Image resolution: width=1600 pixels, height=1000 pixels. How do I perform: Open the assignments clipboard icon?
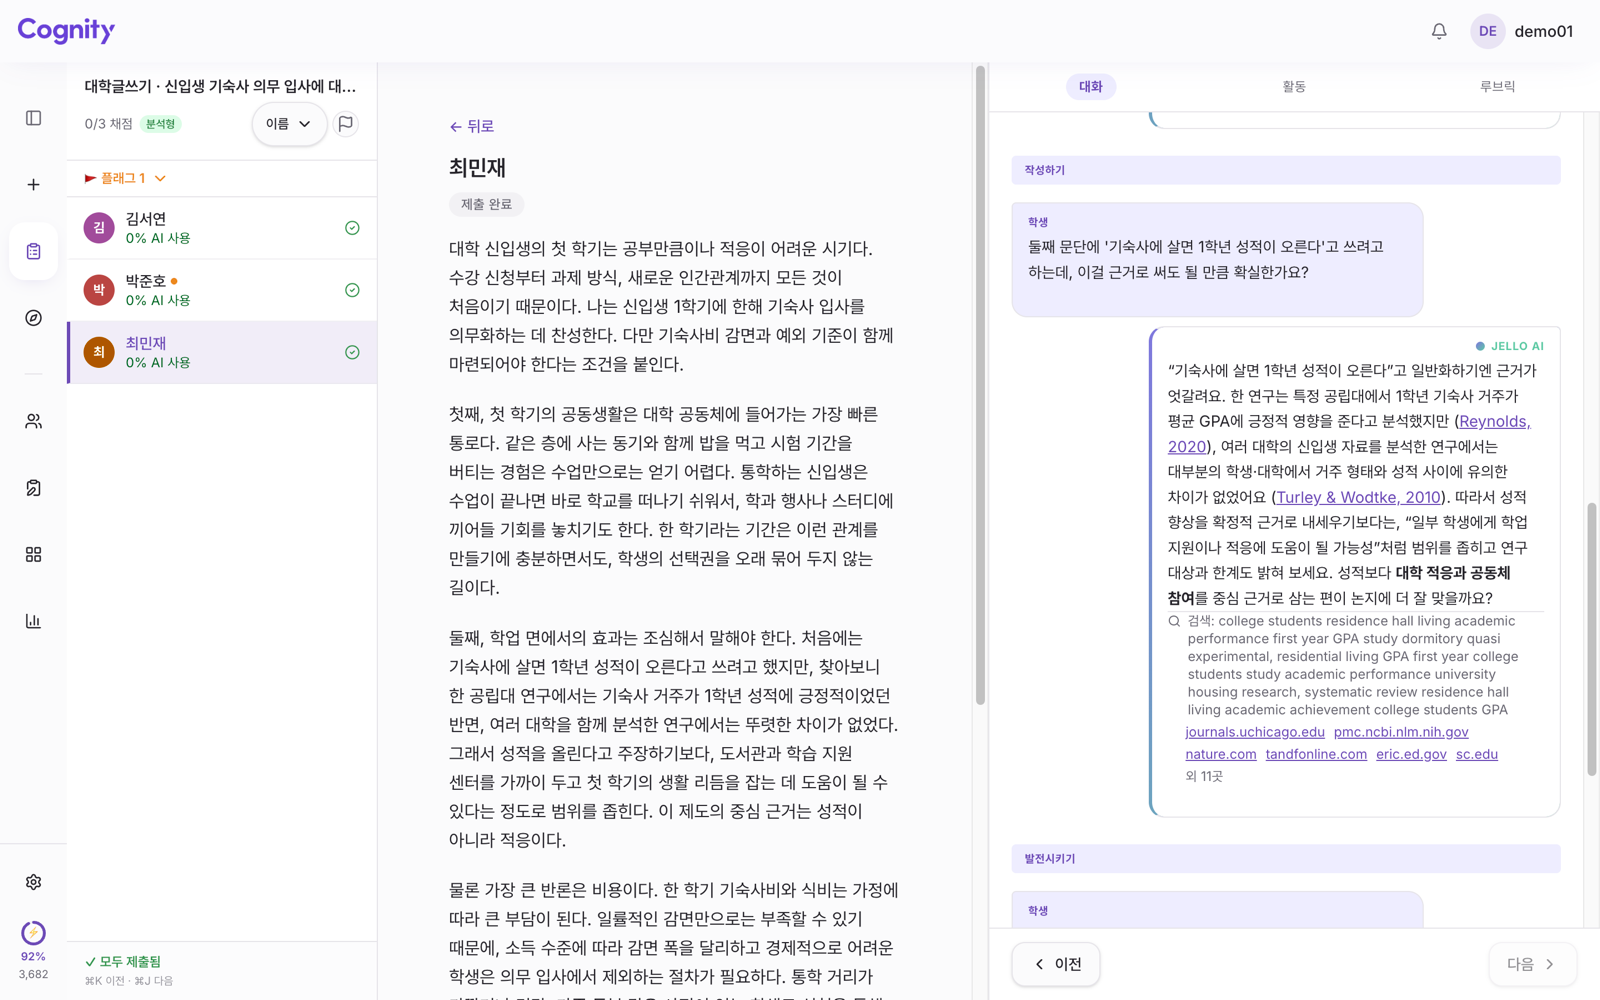point(33,251)
